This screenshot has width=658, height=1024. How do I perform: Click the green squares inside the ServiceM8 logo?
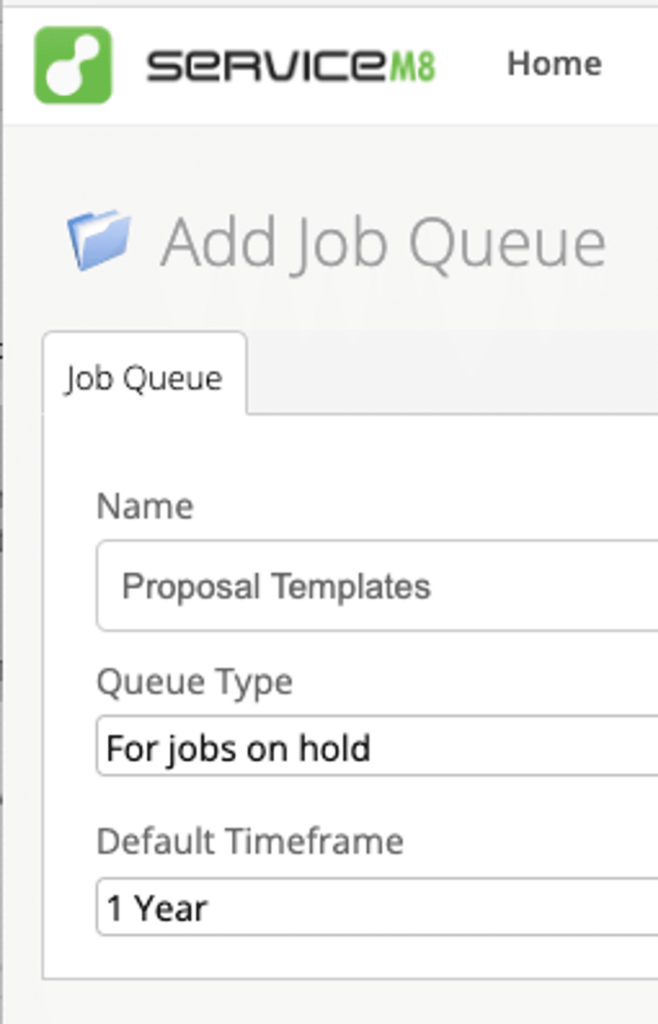pos(69,63)
